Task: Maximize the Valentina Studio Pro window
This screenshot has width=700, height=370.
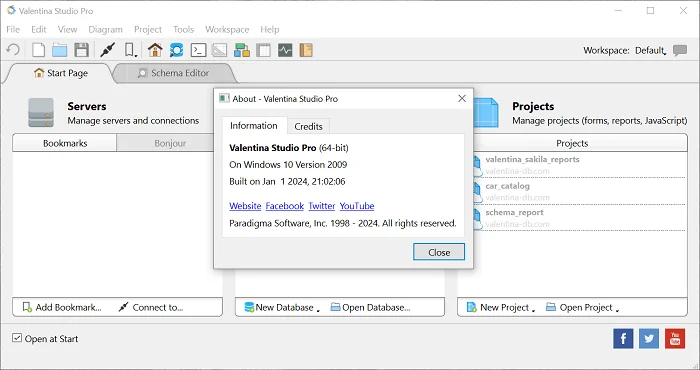Action: point(650,11)
